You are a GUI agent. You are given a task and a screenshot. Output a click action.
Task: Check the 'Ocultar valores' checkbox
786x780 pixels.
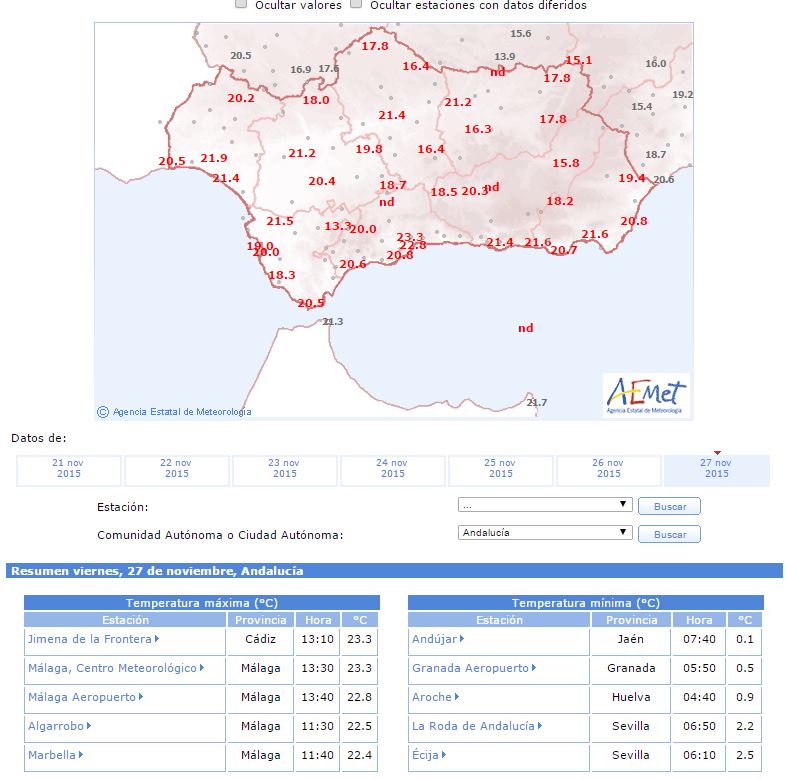(241, 4)
